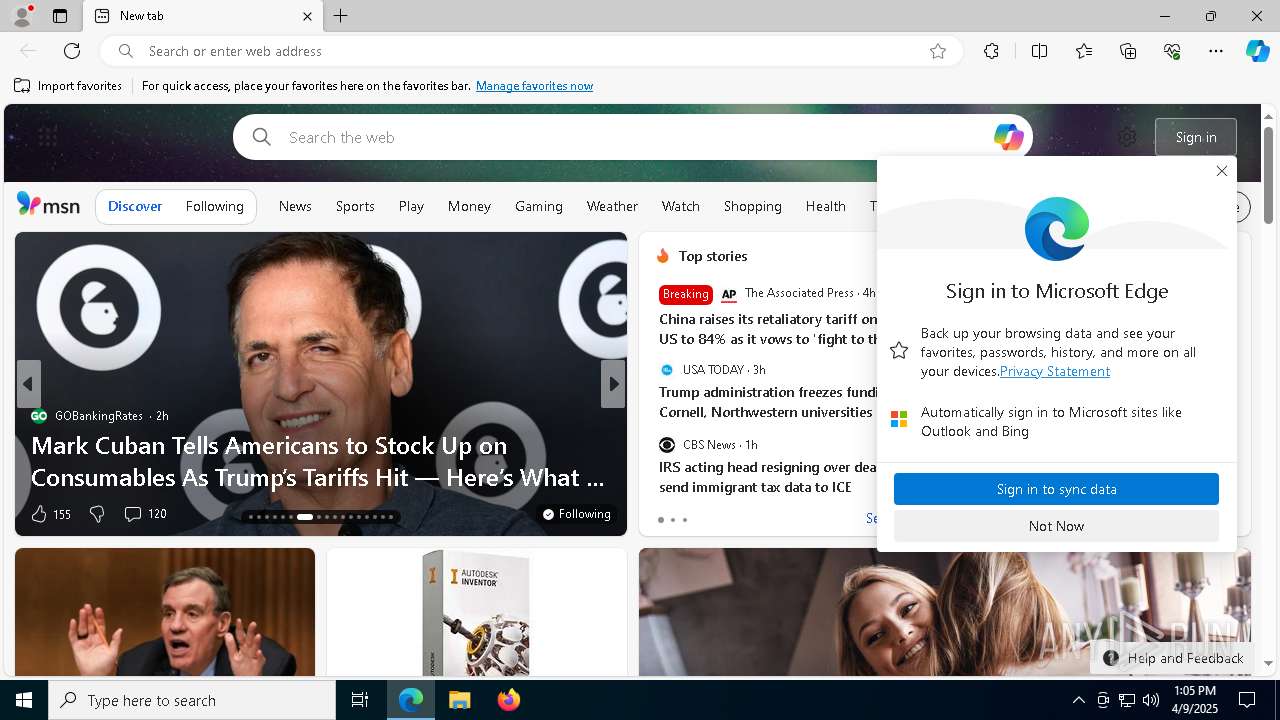The image size is (1280, 720).
Task: Go to next carousel slide arrow
Action: [613, 384]
